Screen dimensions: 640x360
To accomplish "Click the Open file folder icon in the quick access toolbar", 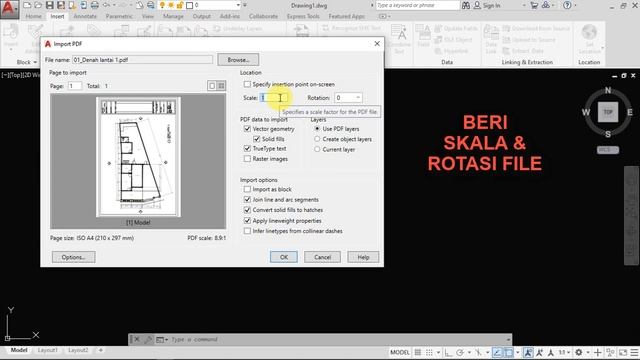I will 38,5.
